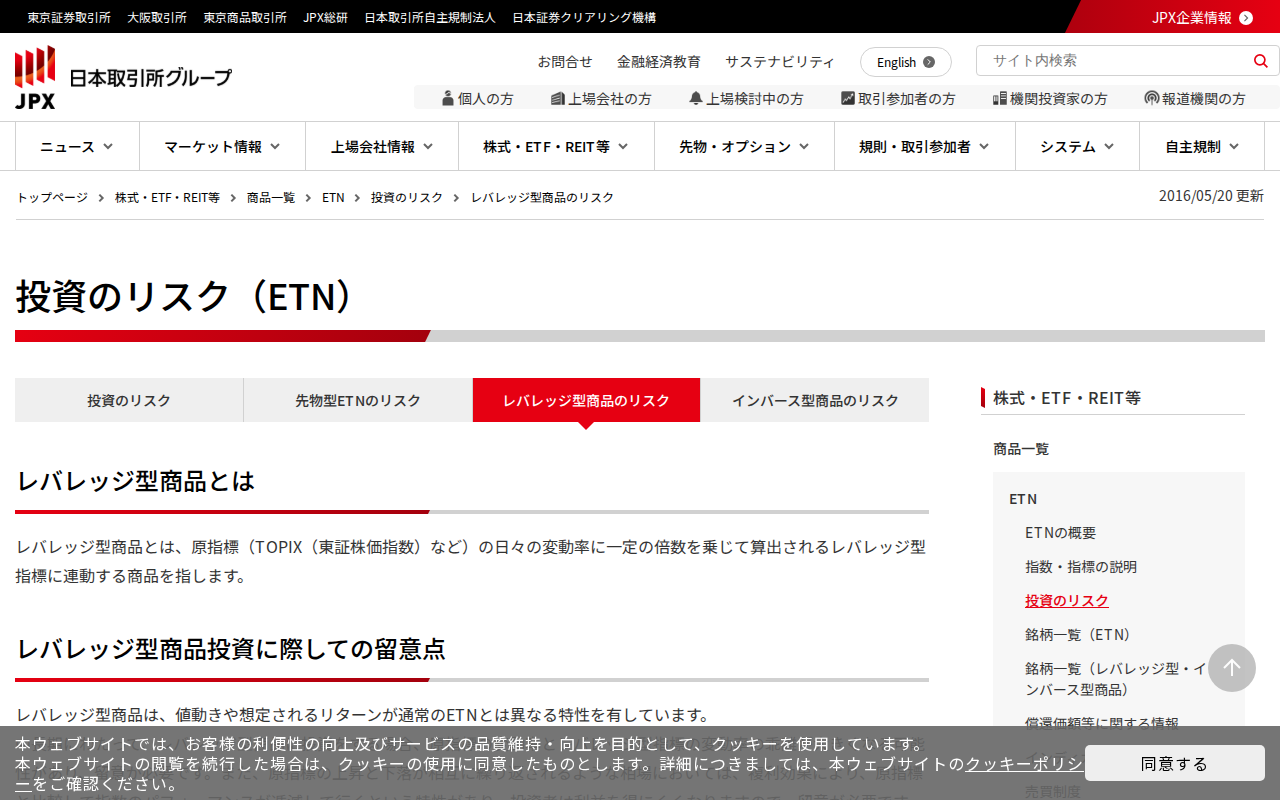Expand the 自主規制 menu
Image resolution: width=1280 pixels, height=800 pixels.
coord(1202,146)
